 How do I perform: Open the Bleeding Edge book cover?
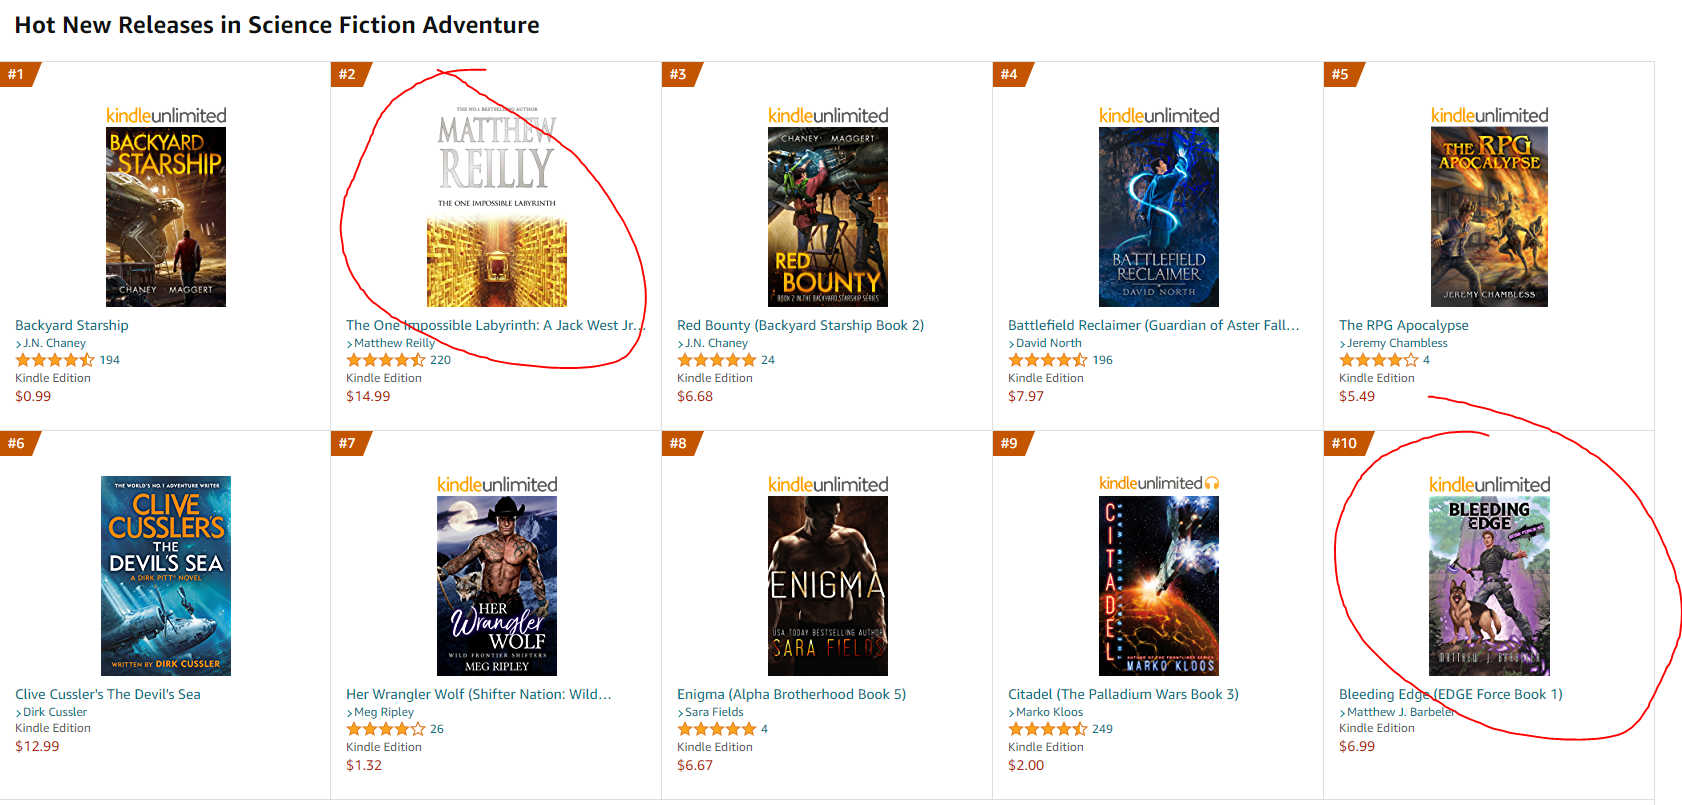click(1489, 585)
